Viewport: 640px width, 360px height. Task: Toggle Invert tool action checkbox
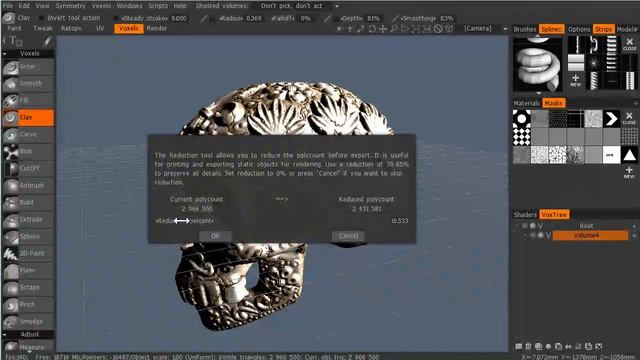41,18
